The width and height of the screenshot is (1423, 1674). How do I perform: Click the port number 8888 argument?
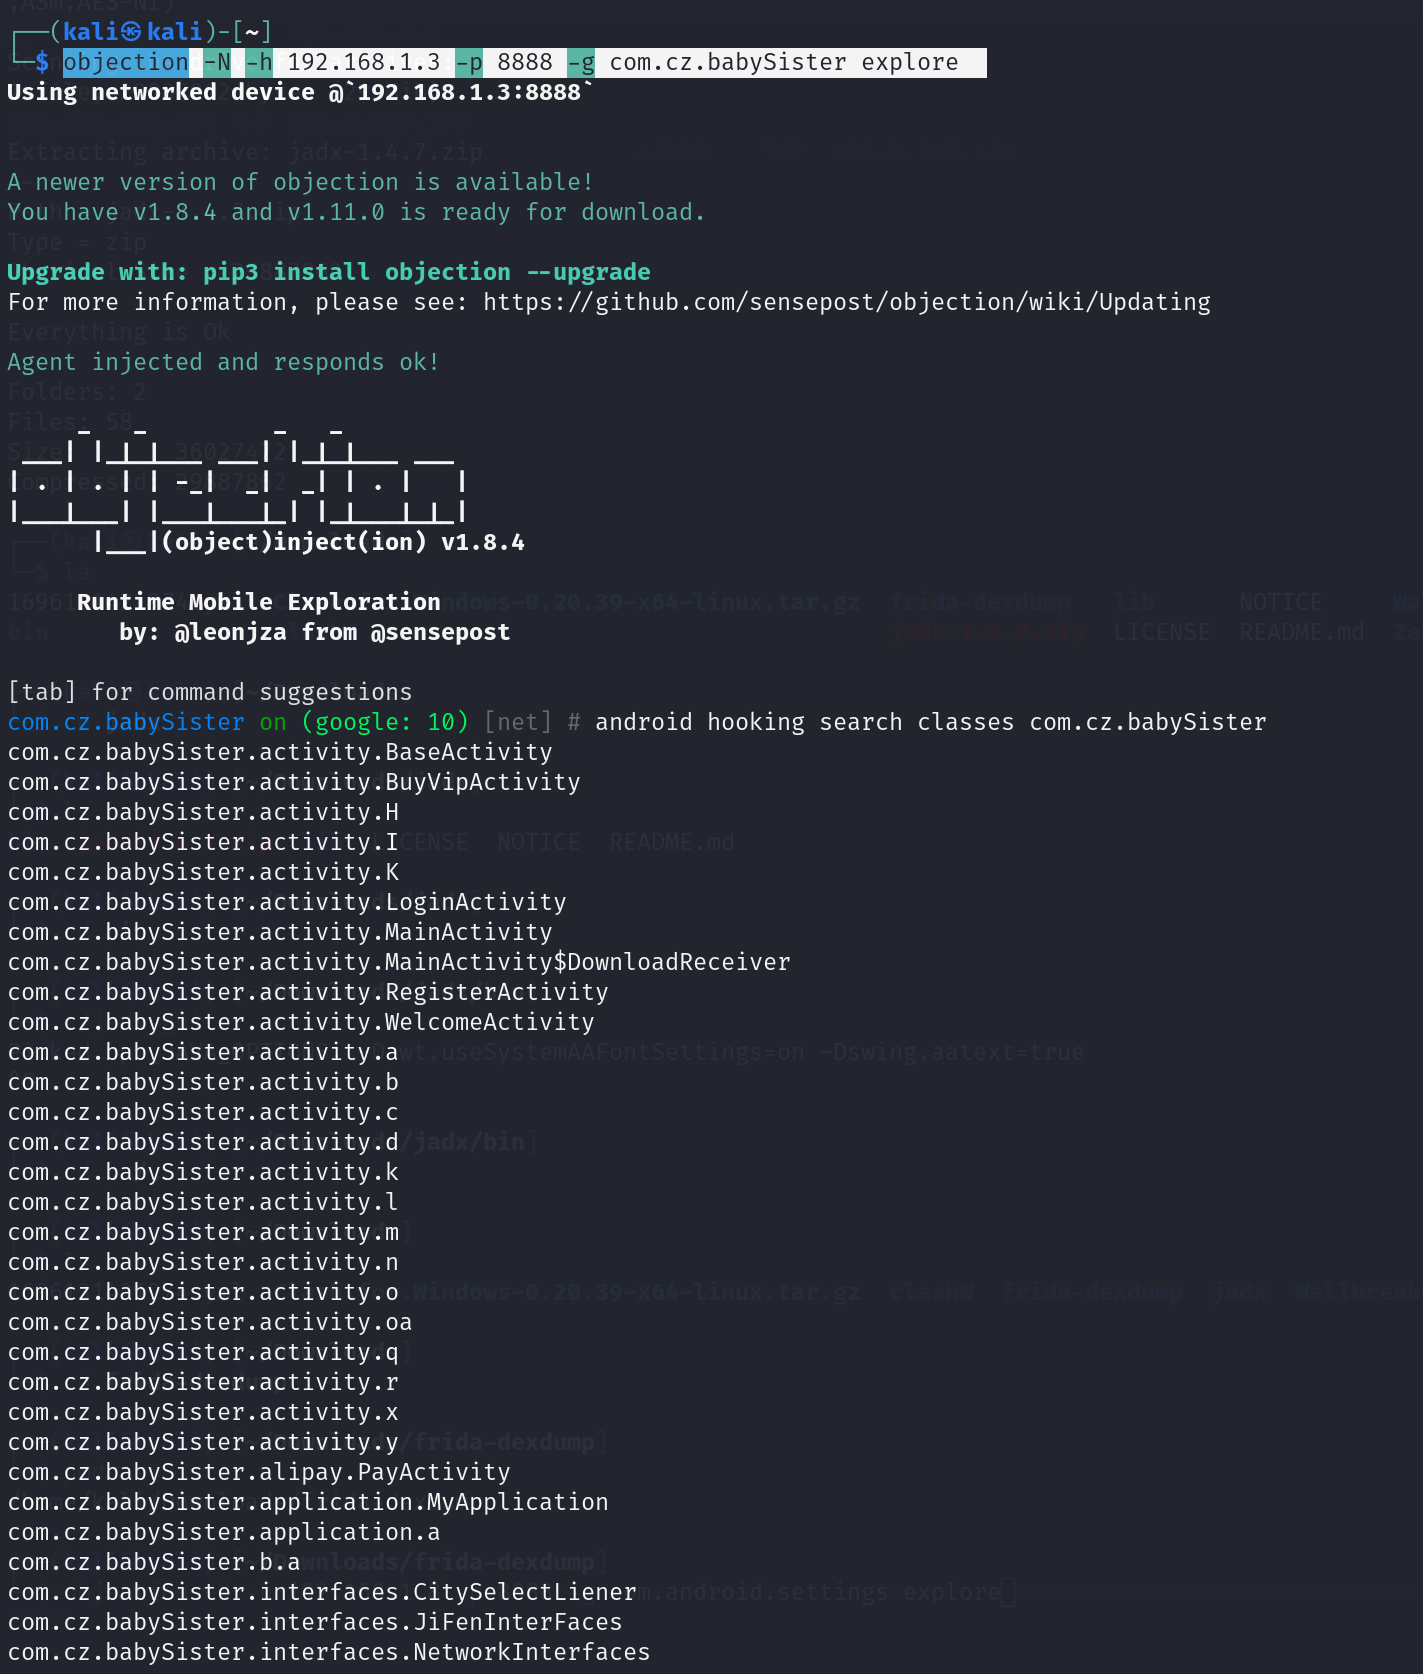click(x=524, y=62)
